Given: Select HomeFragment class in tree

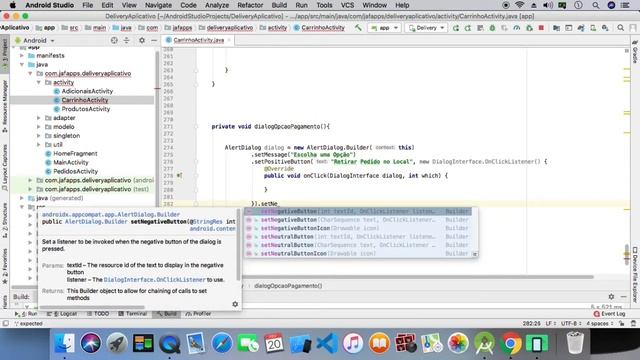Looking at the screenshot, I should click(75, 153).
